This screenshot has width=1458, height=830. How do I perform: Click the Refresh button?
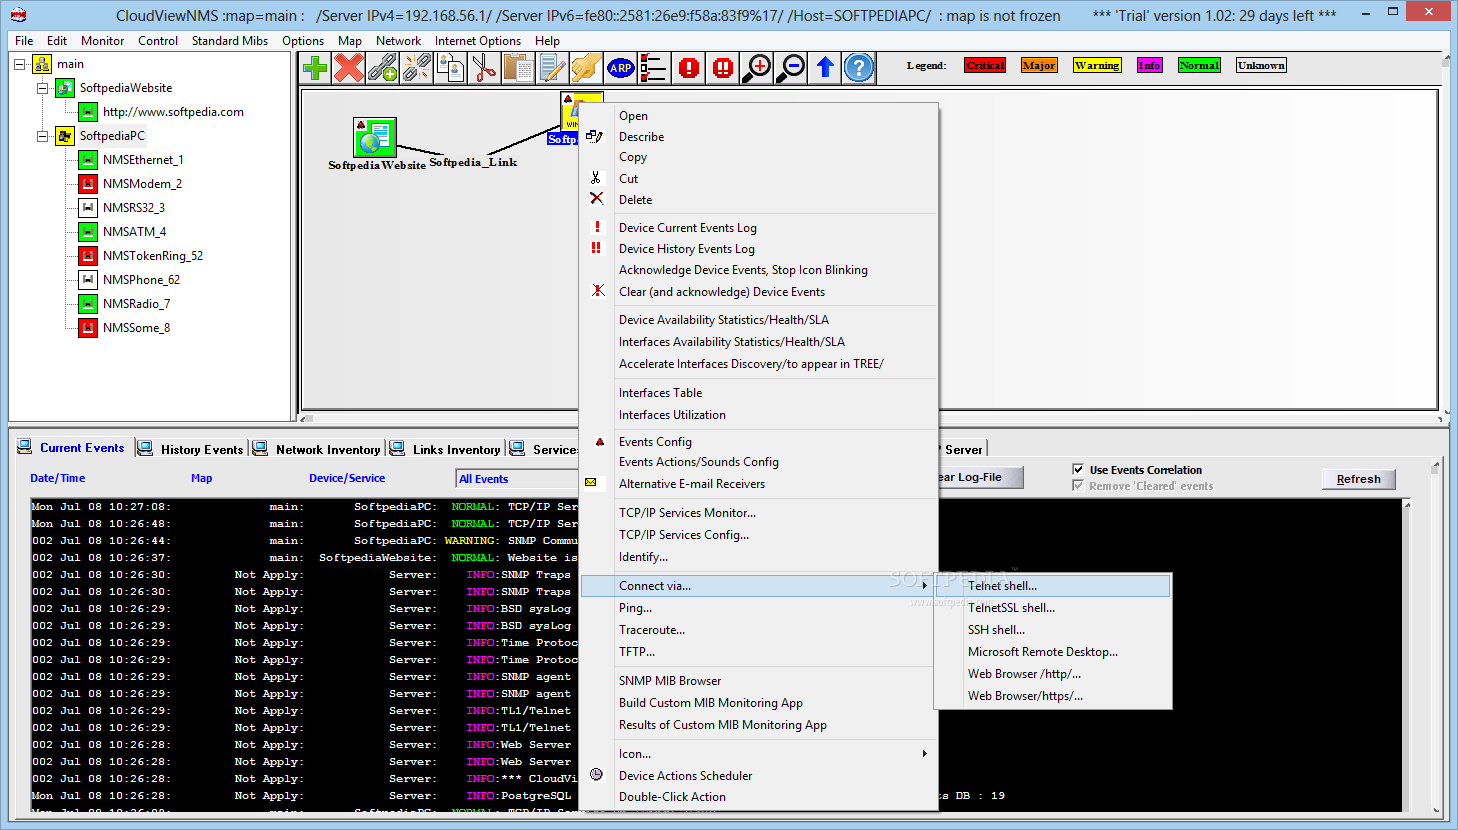point(1358,479)
